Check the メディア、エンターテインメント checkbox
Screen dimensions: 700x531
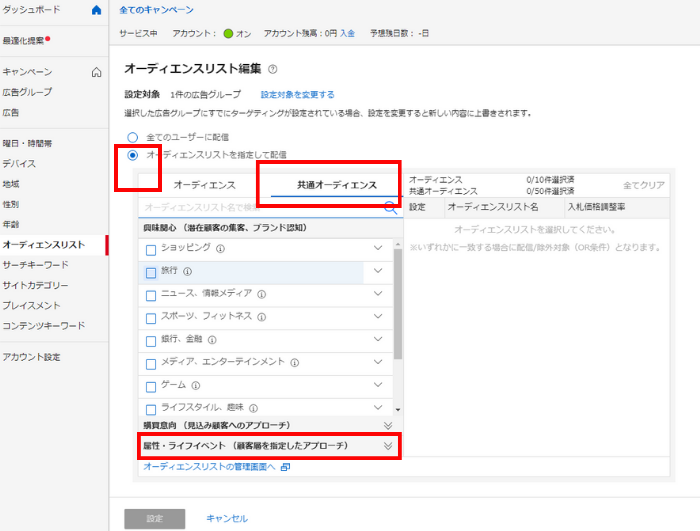click(151, 364)
